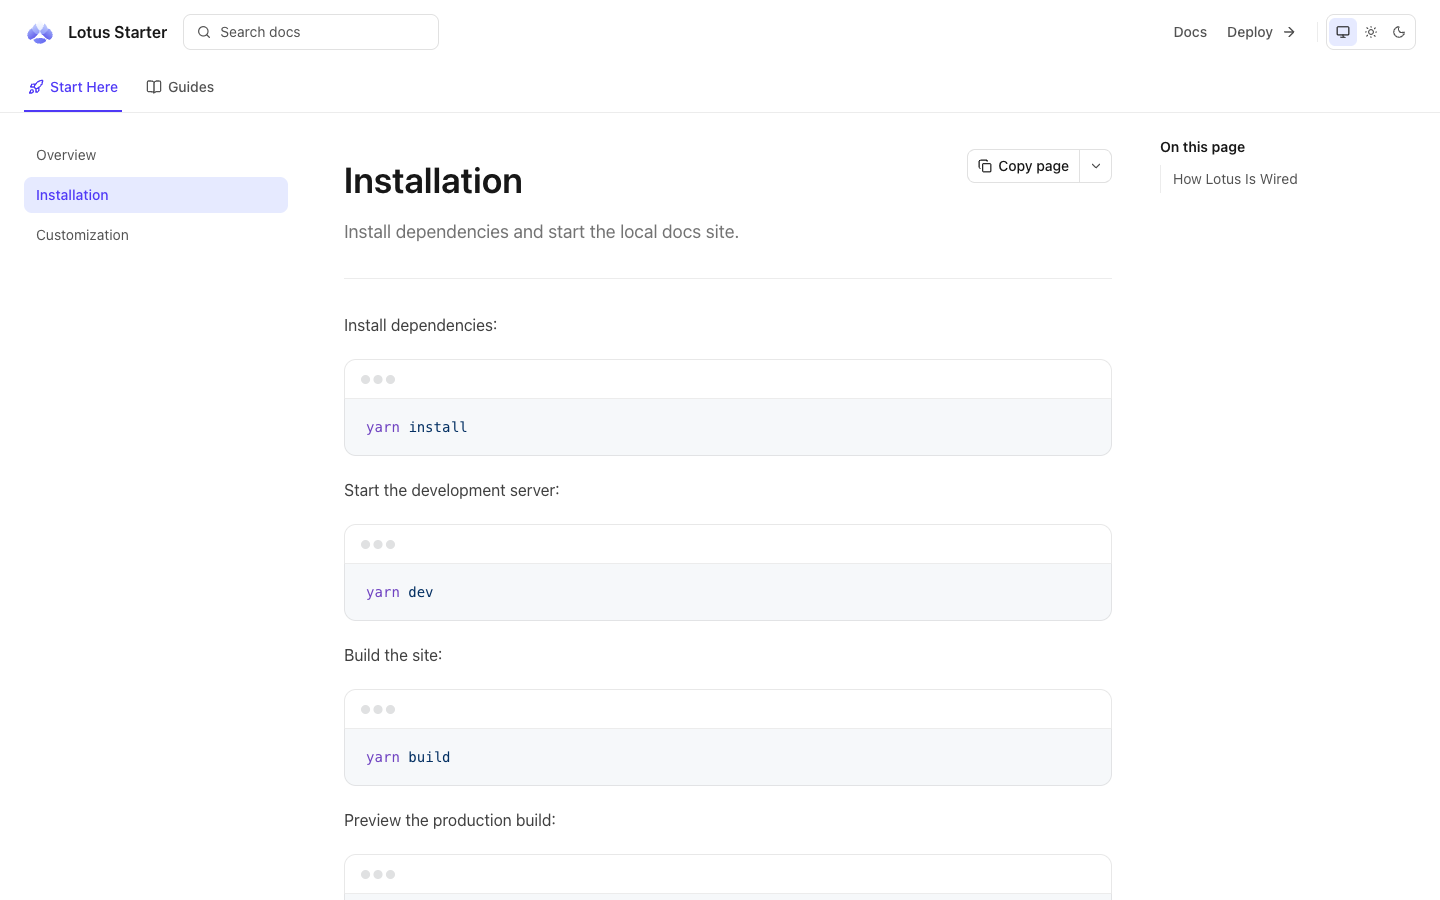Click the page description subtitle text
The height and width of the screenshot is (900, 1440).
pos(541,232)
